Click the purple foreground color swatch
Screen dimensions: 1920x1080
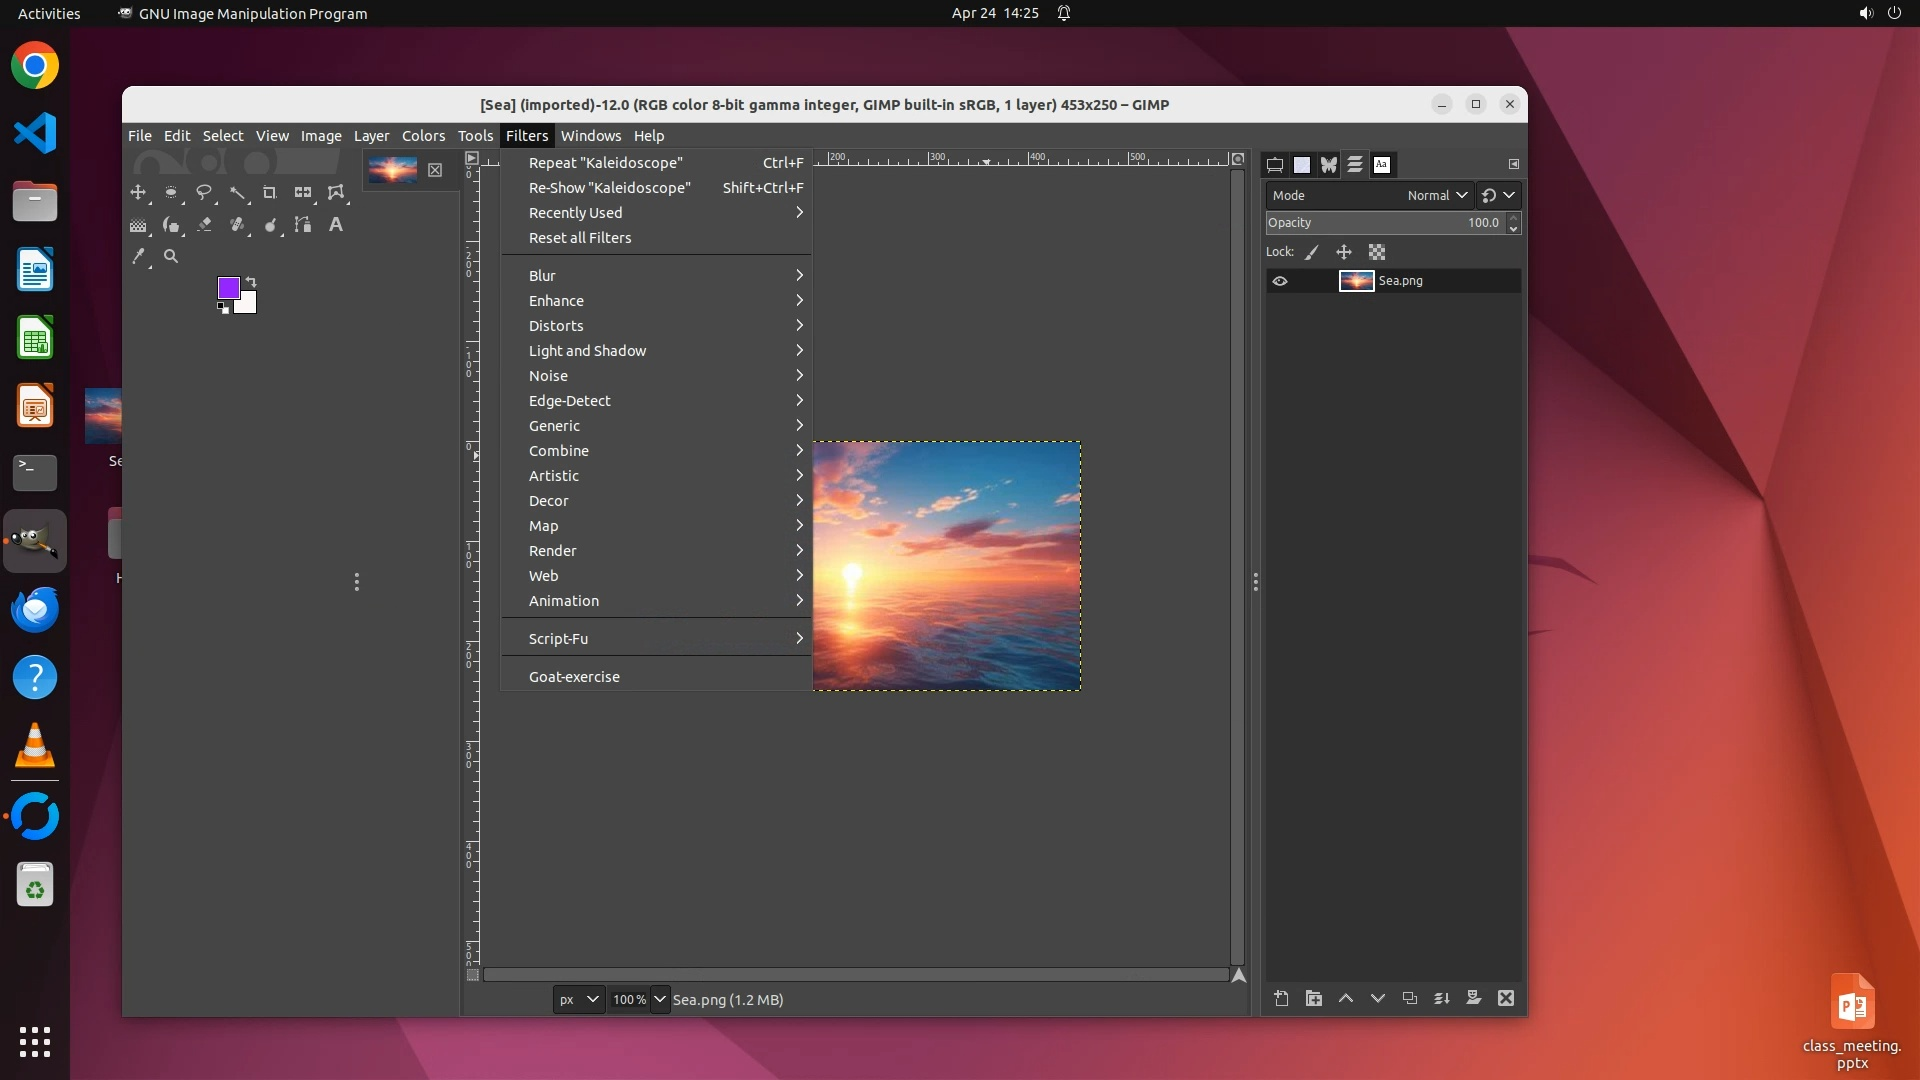tap(228, 288)
